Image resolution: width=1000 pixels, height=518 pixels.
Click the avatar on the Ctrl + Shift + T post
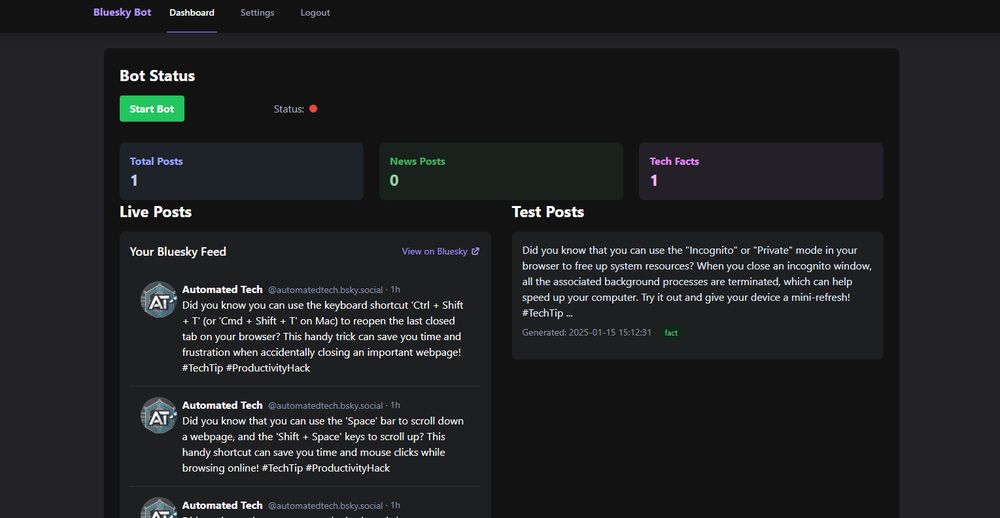[x=158, y=299]
